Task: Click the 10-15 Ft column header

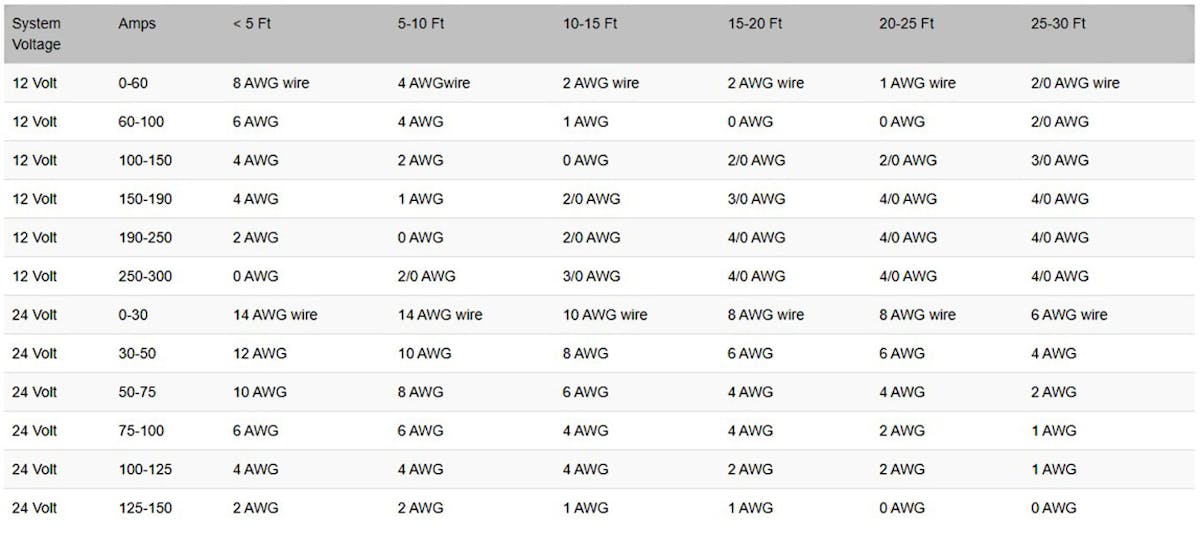Action: pyautogui.click(x=590, y=23)
